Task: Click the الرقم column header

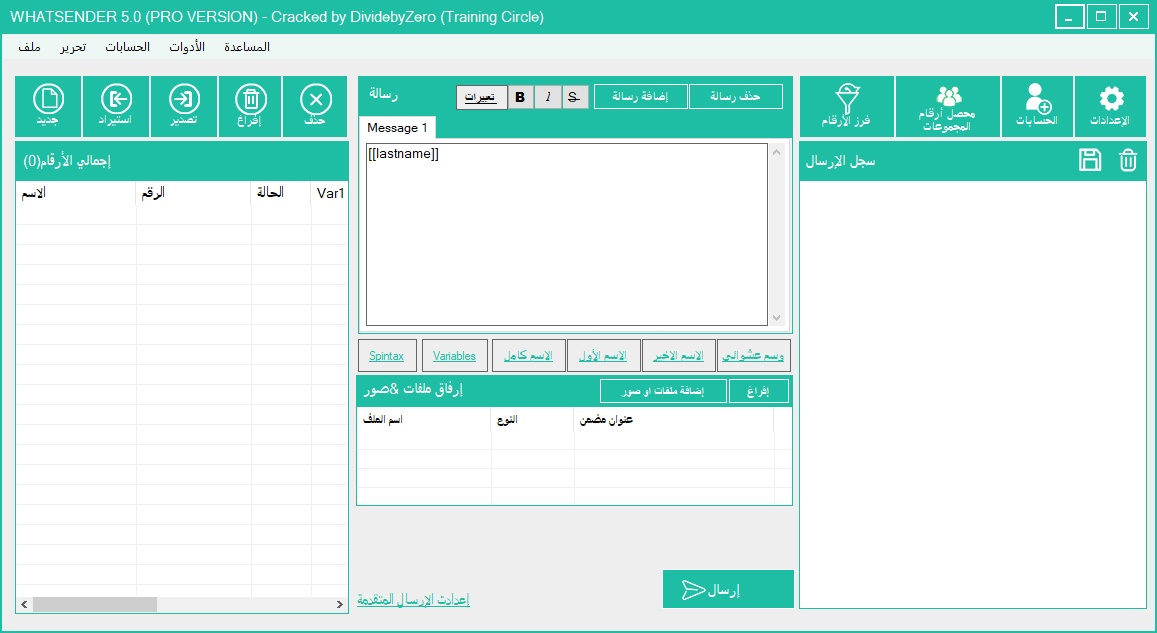Action: [194, 193]
